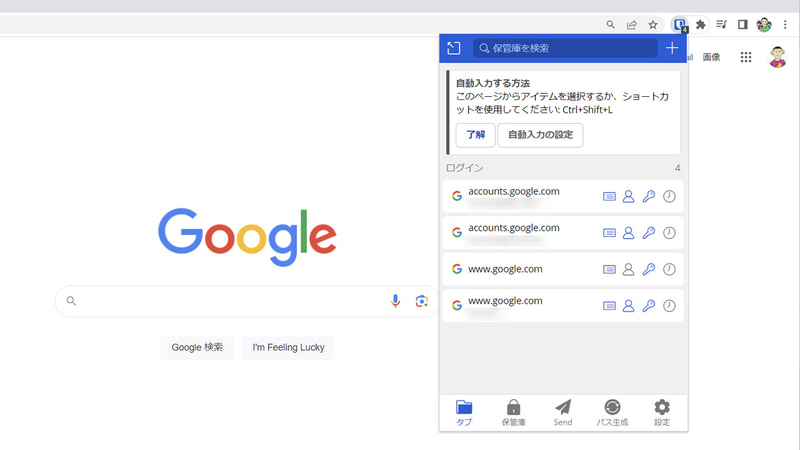Image resolution: width=800 pixels, height=450 pixels.
Task: Open the Chrome profile avatar in toolbar
Action: point(764,24)
